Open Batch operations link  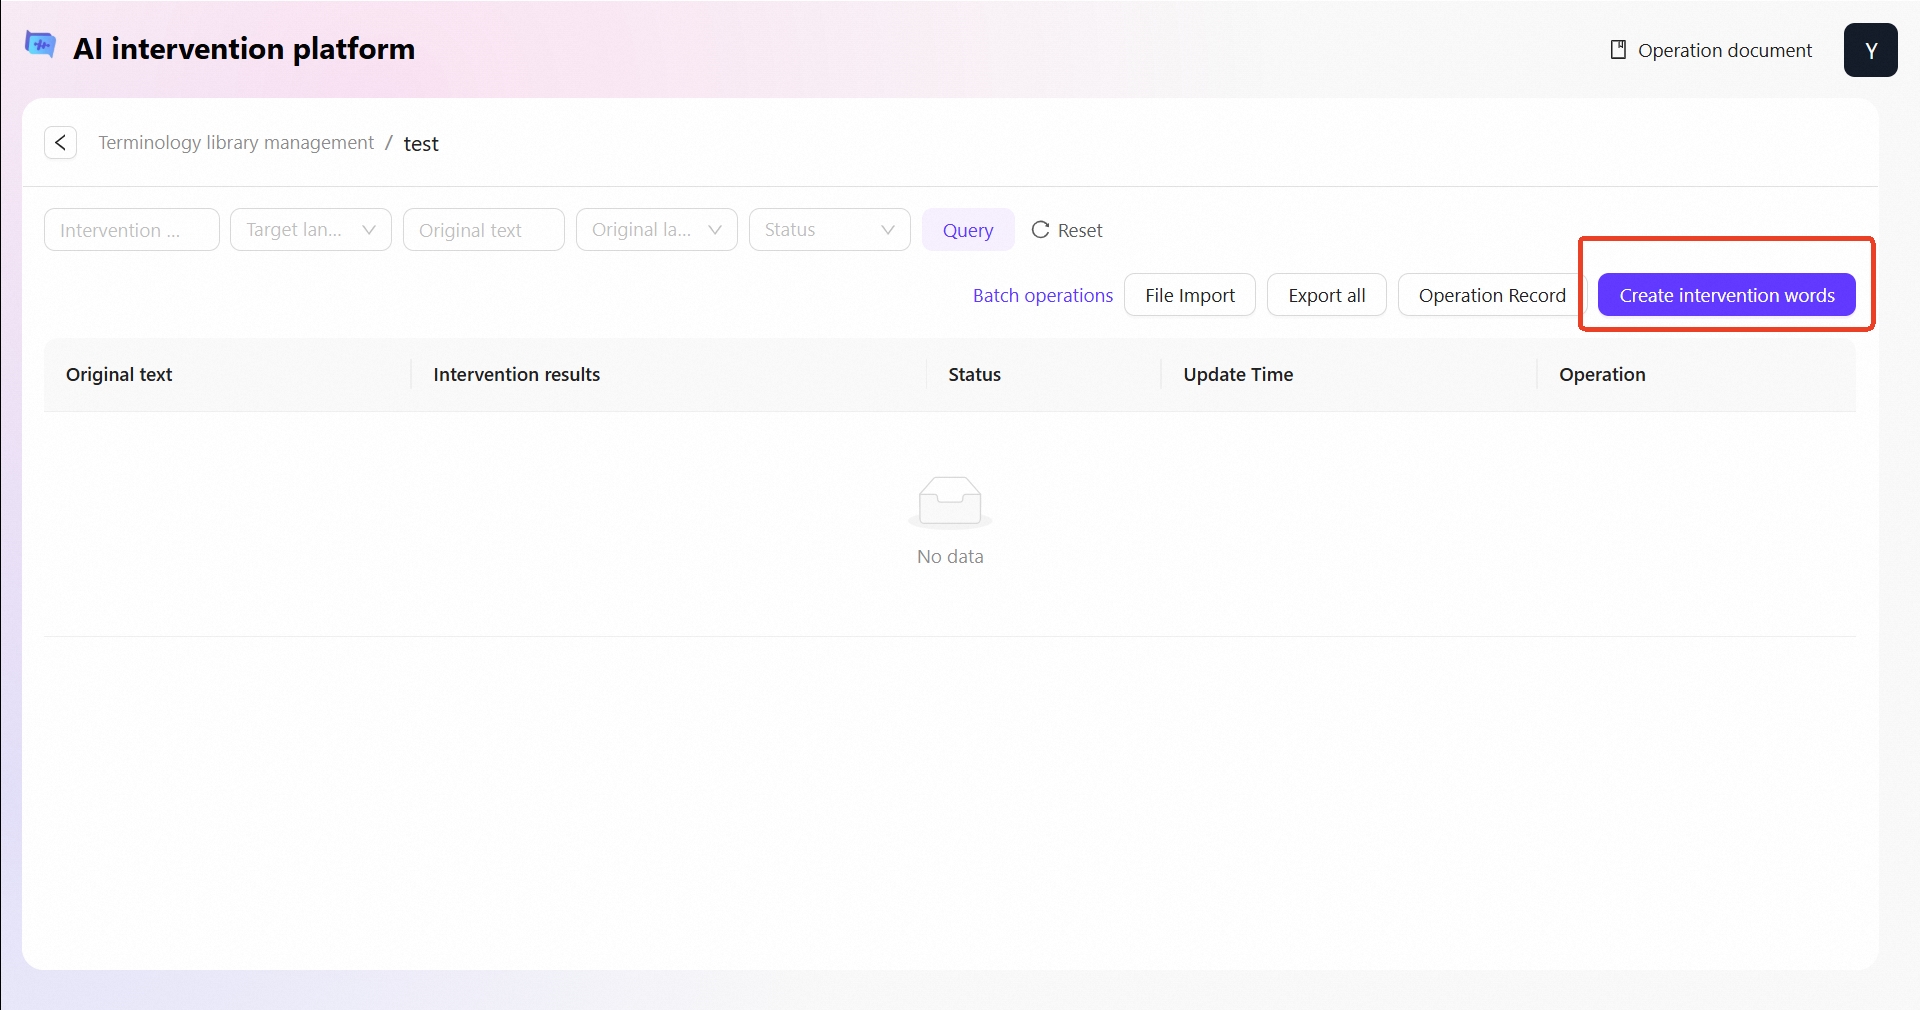(1042, 295)
